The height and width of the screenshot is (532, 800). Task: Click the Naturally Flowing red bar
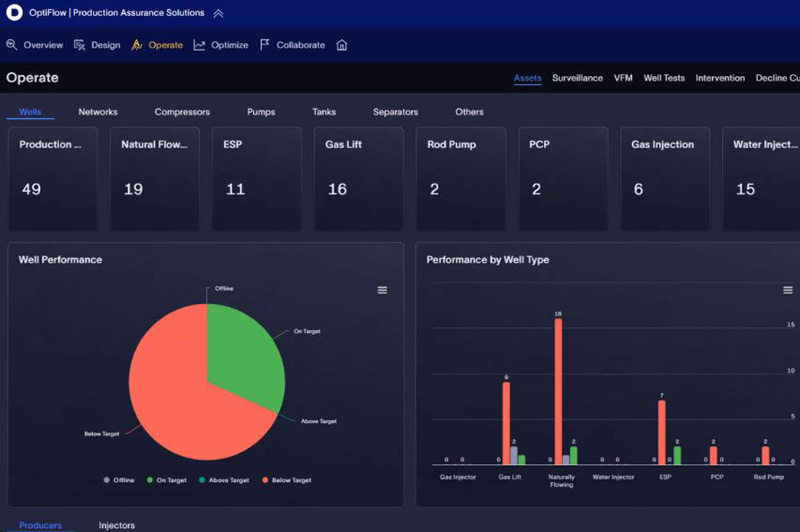[x=558, y=392]
